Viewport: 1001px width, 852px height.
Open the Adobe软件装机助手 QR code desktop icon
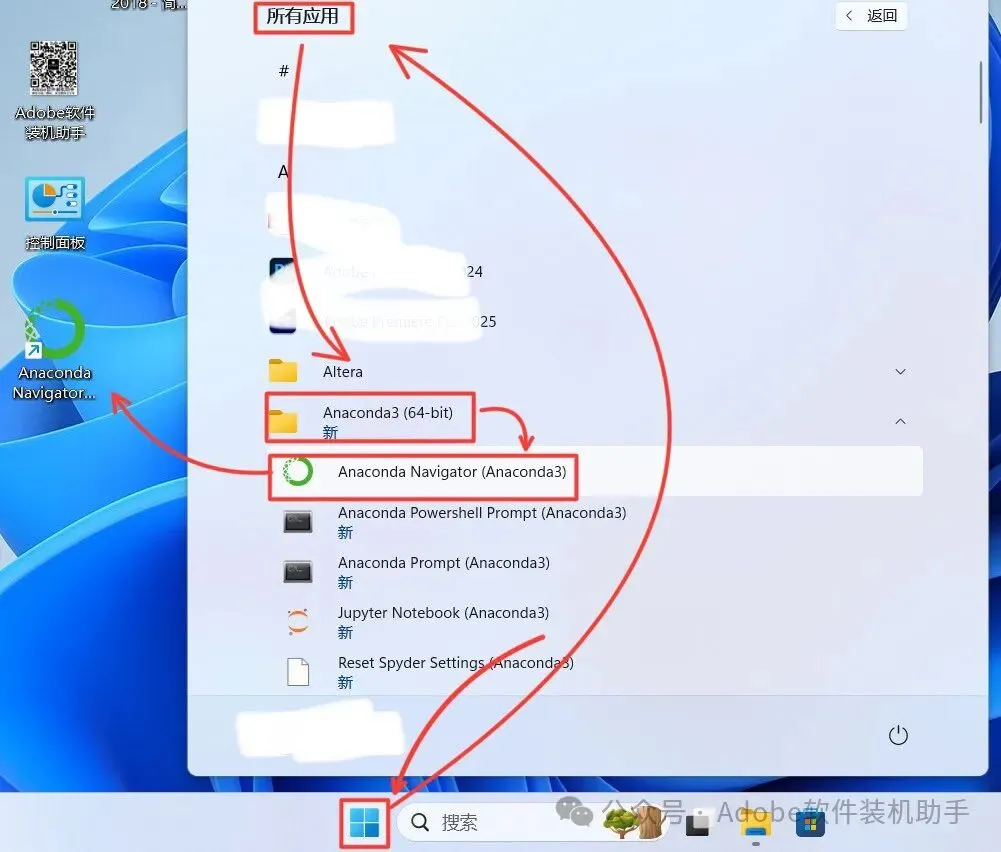point(55,91)
